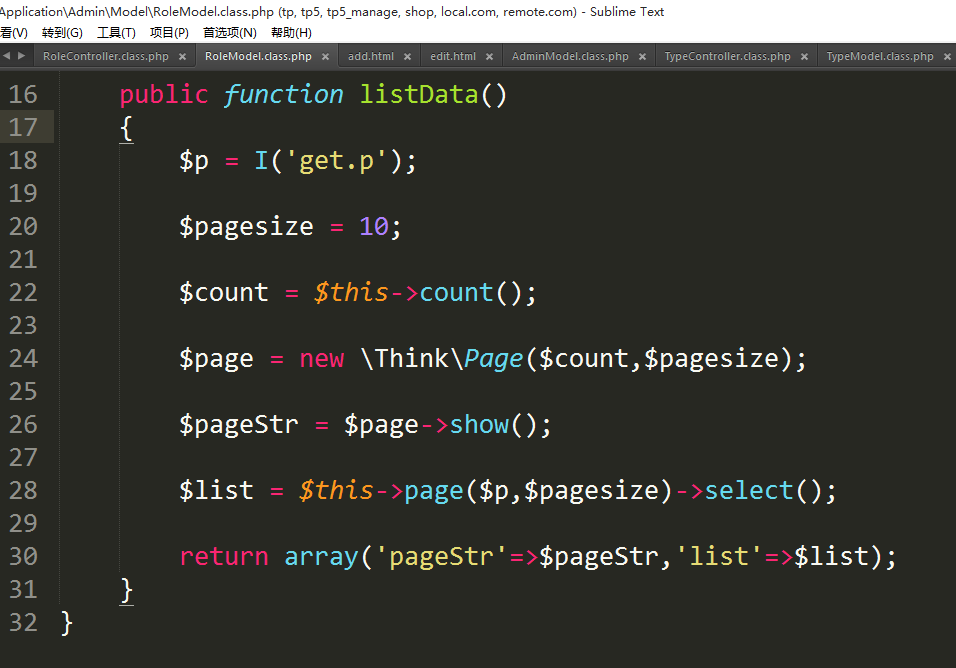Viewport: 956px width, 668px height.
Task: Close the add.html tab
Action: 407,57
